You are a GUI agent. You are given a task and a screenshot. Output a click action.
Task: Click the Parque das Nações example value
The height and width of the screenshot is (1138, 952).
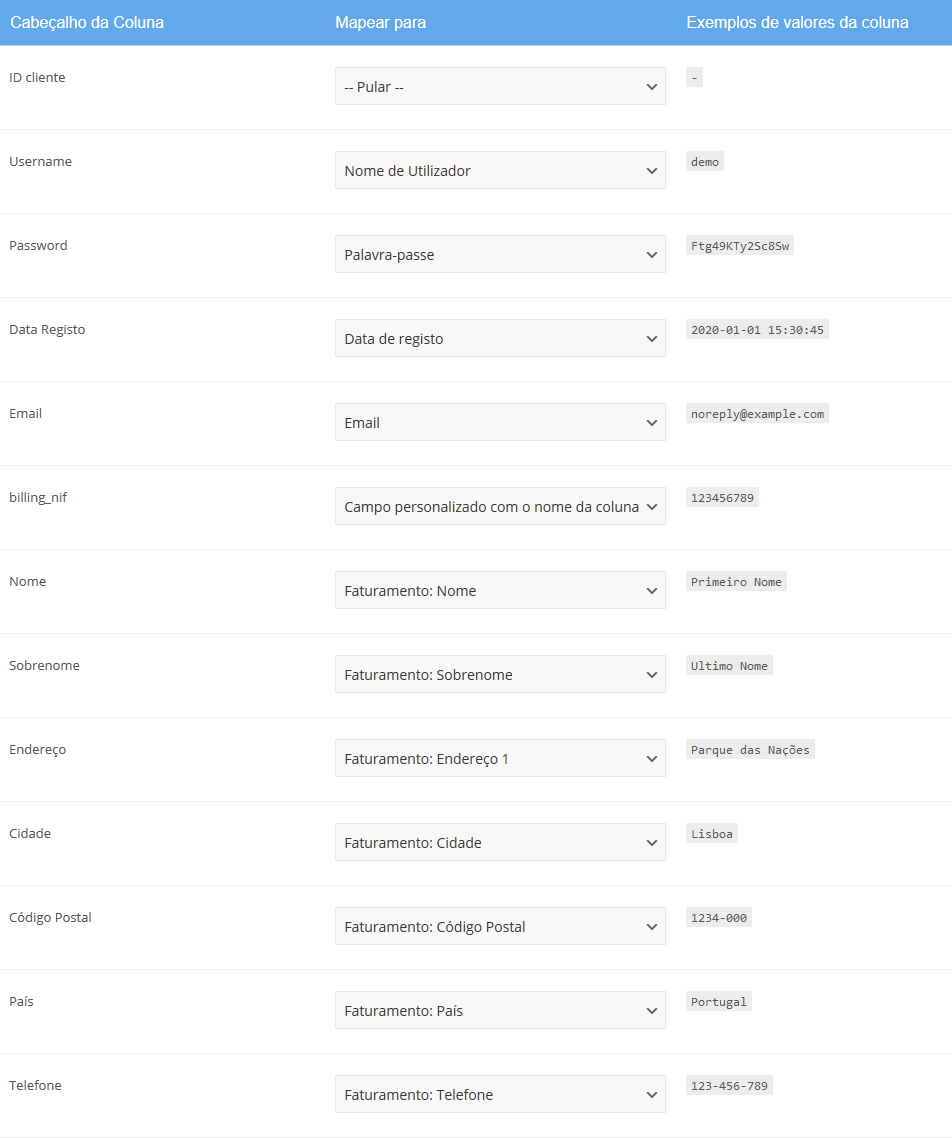coord(750,750)
